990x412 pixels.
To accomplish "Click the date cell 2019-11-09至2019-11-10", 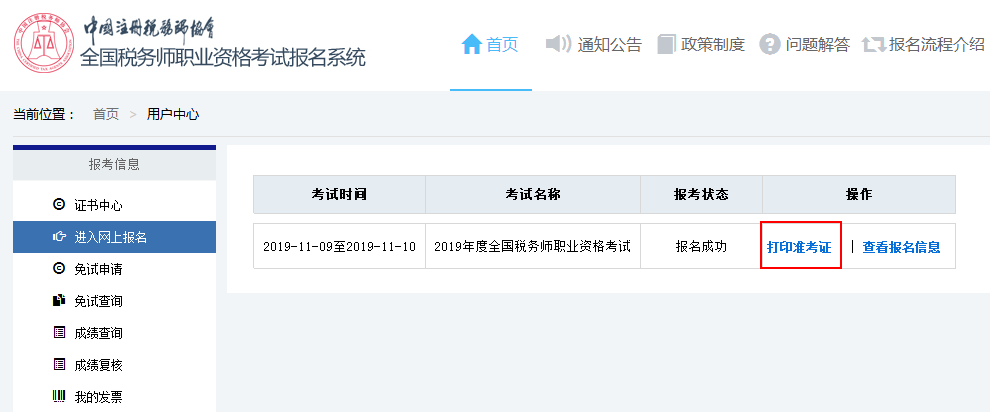I will [339, 246].
